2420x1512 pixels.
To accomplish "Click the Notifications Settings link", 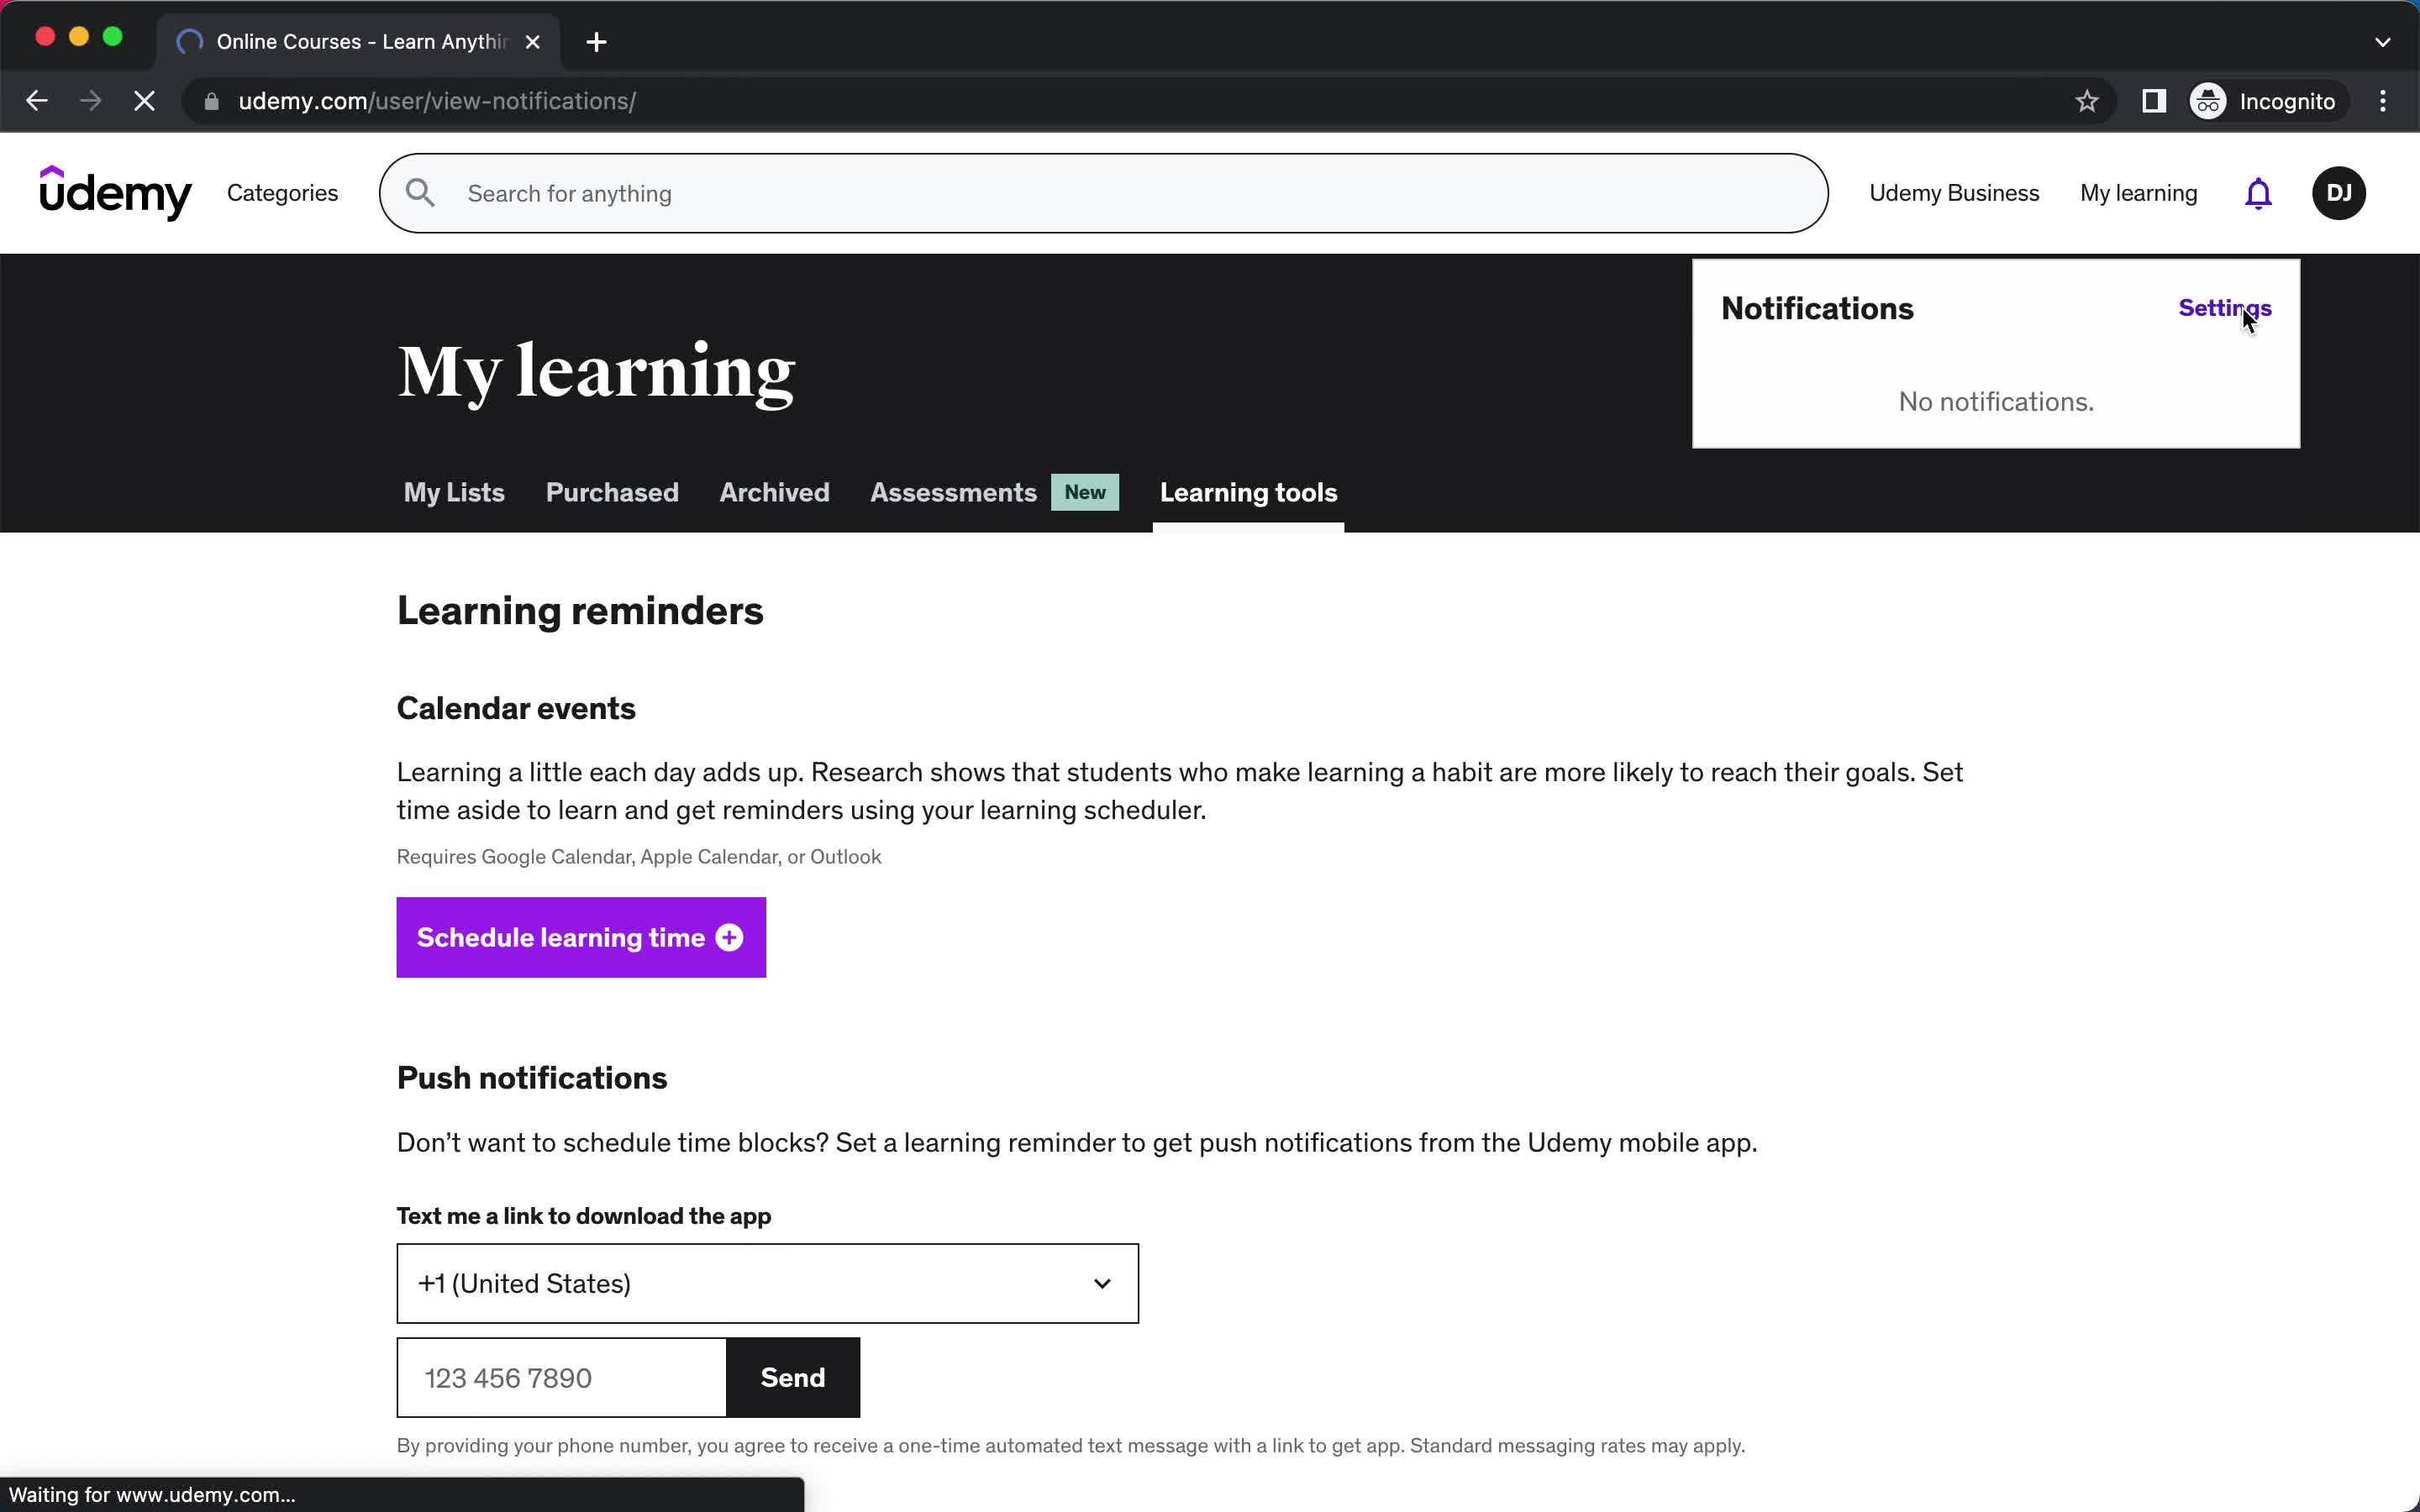I will click(x=2225, y=307).
